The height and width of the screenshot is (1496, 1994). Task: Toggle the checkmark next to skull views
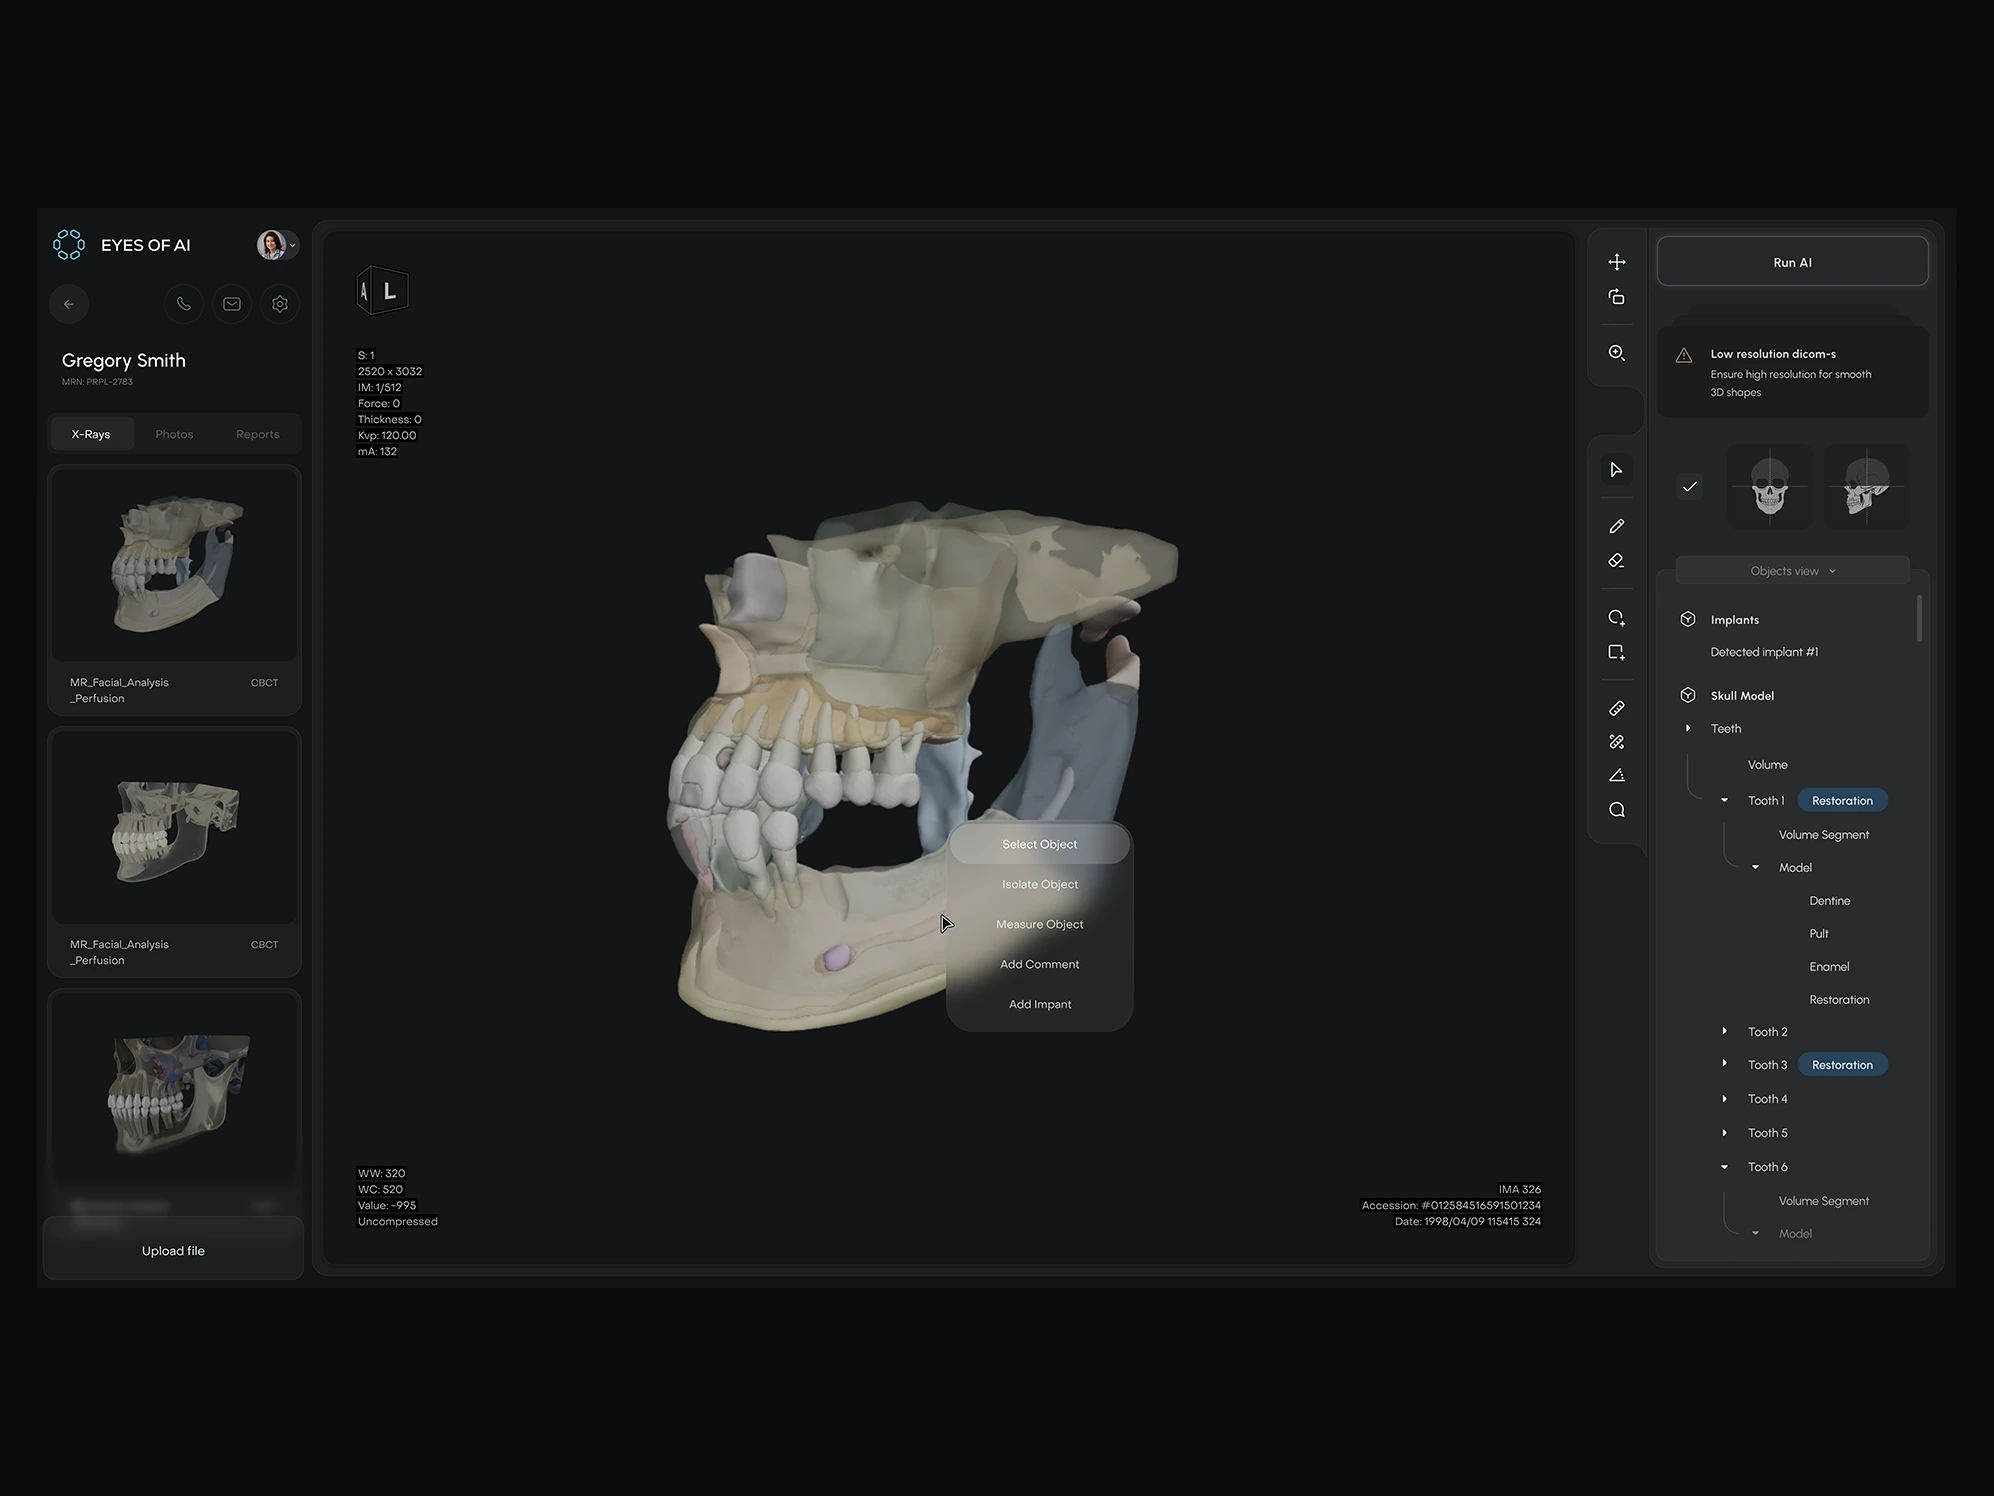1689,487
